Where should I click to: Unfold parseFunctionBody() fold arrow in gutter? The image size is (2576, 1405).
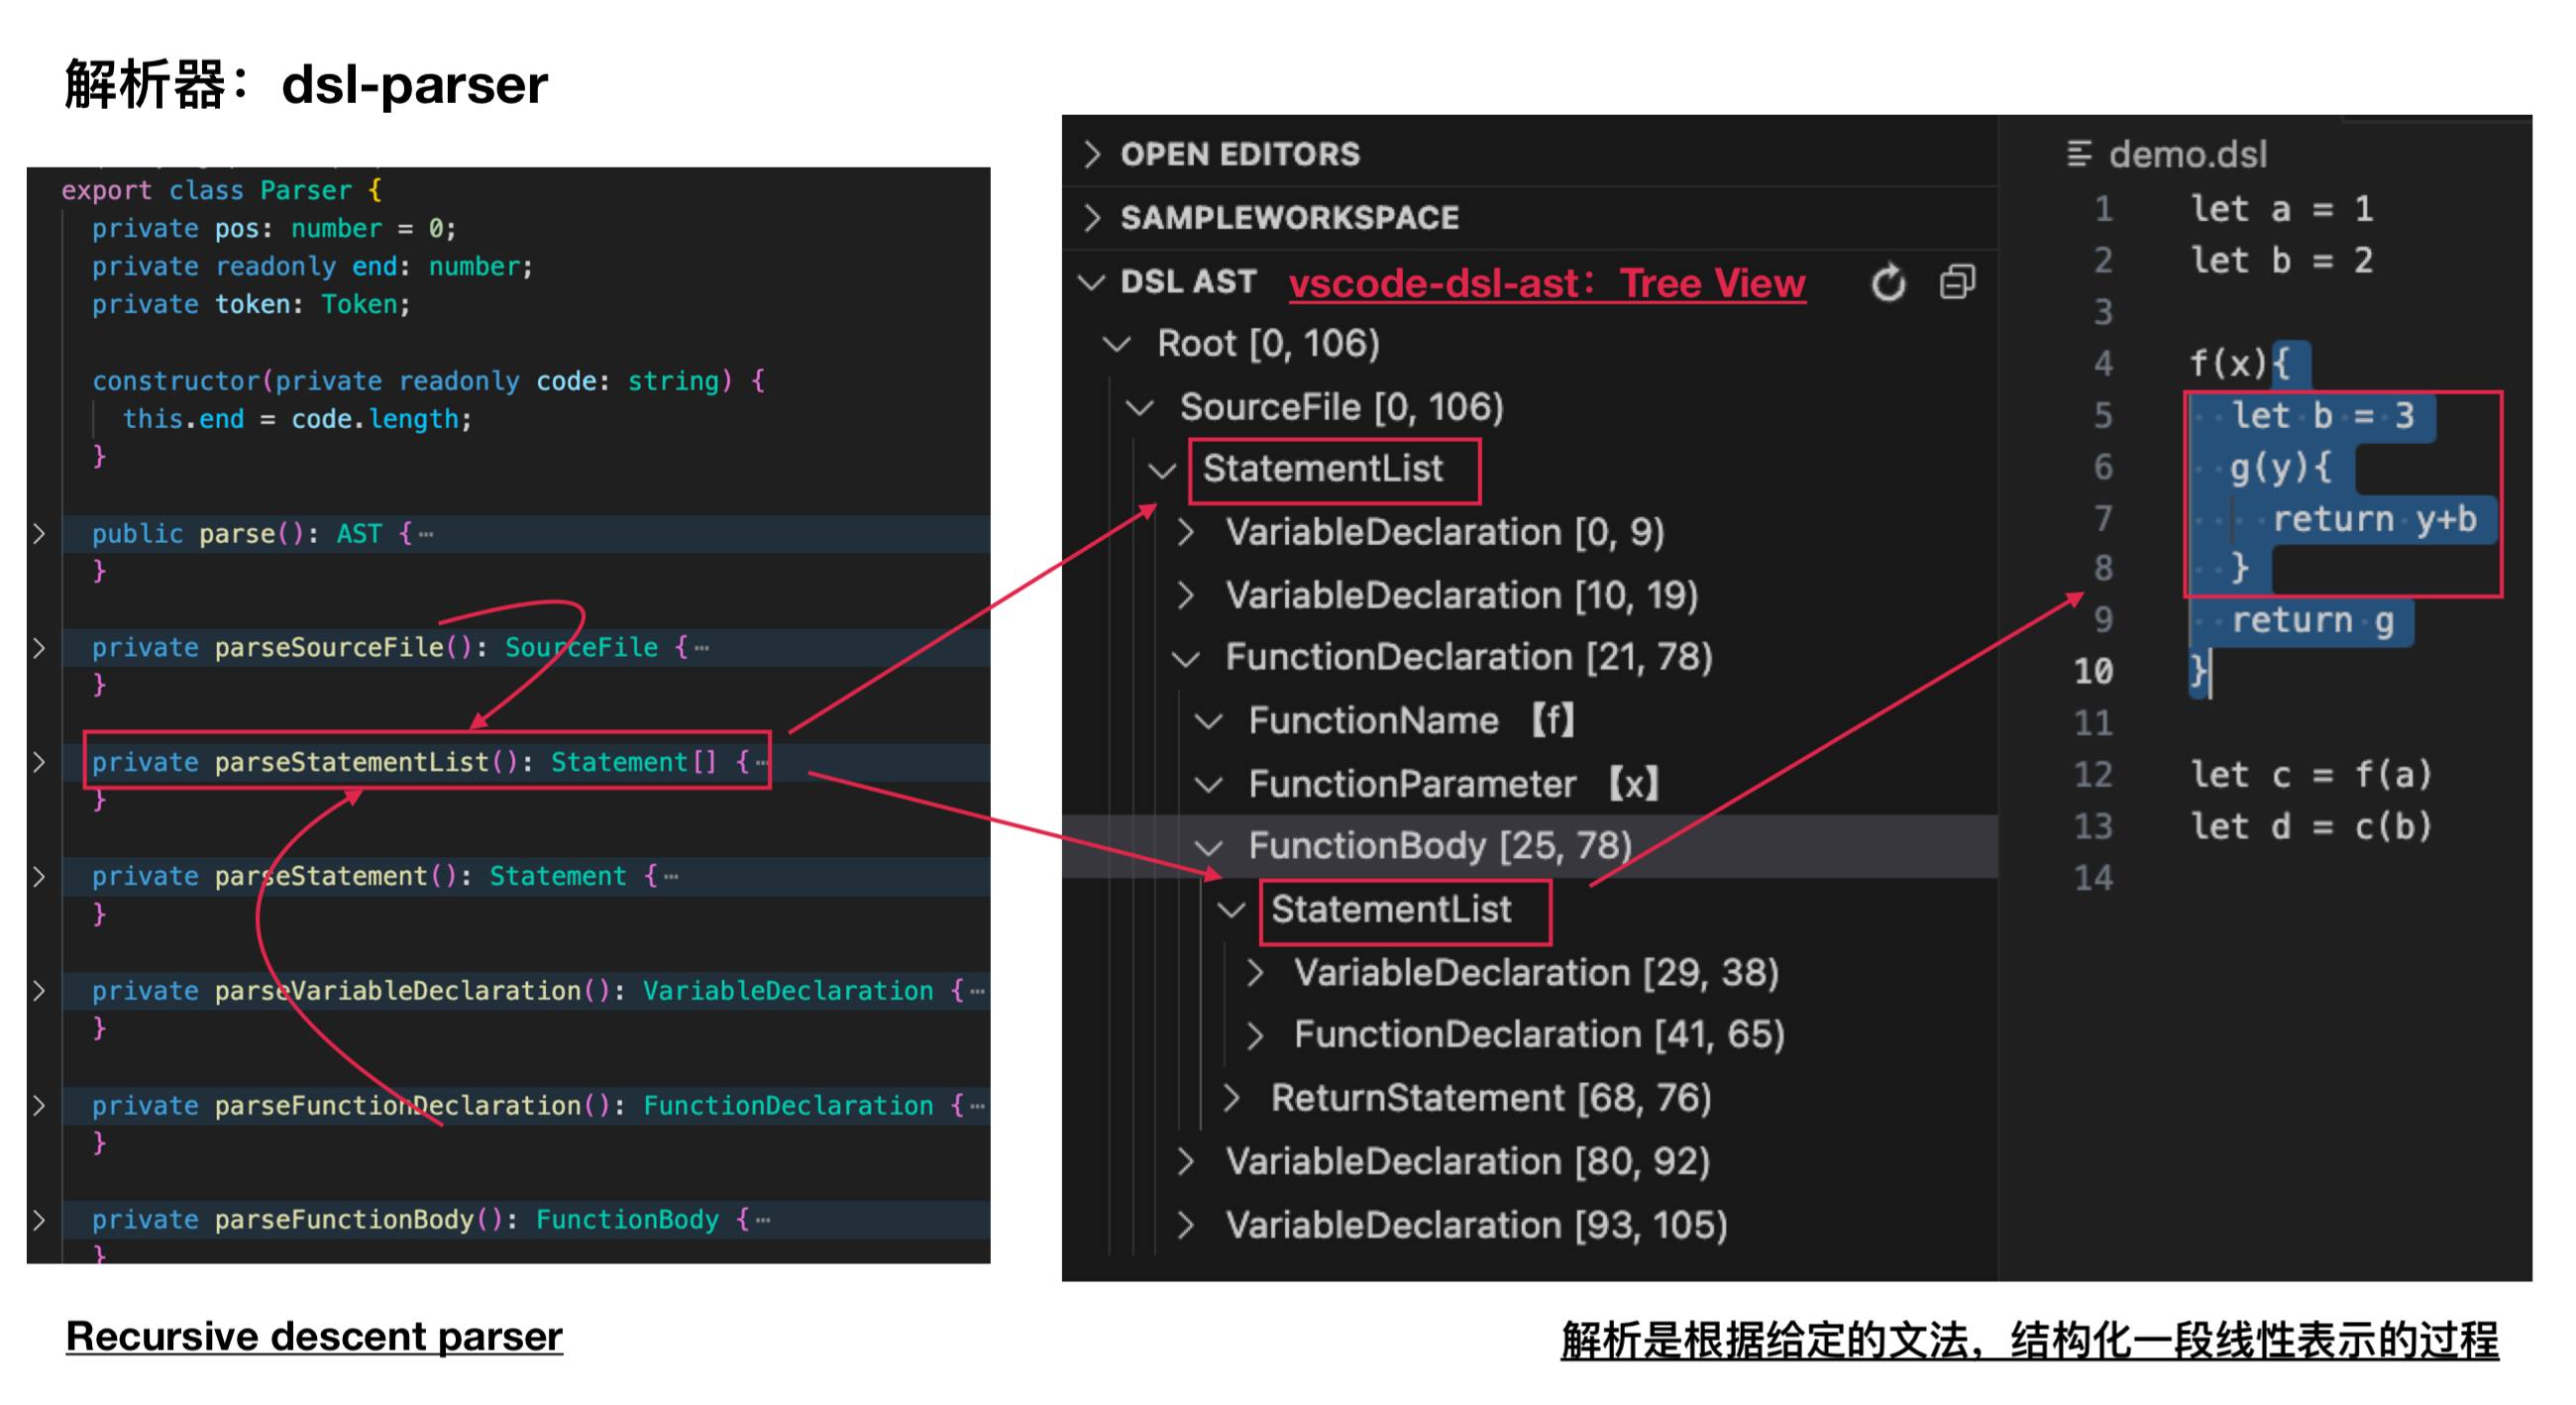tap(39, 1219)
